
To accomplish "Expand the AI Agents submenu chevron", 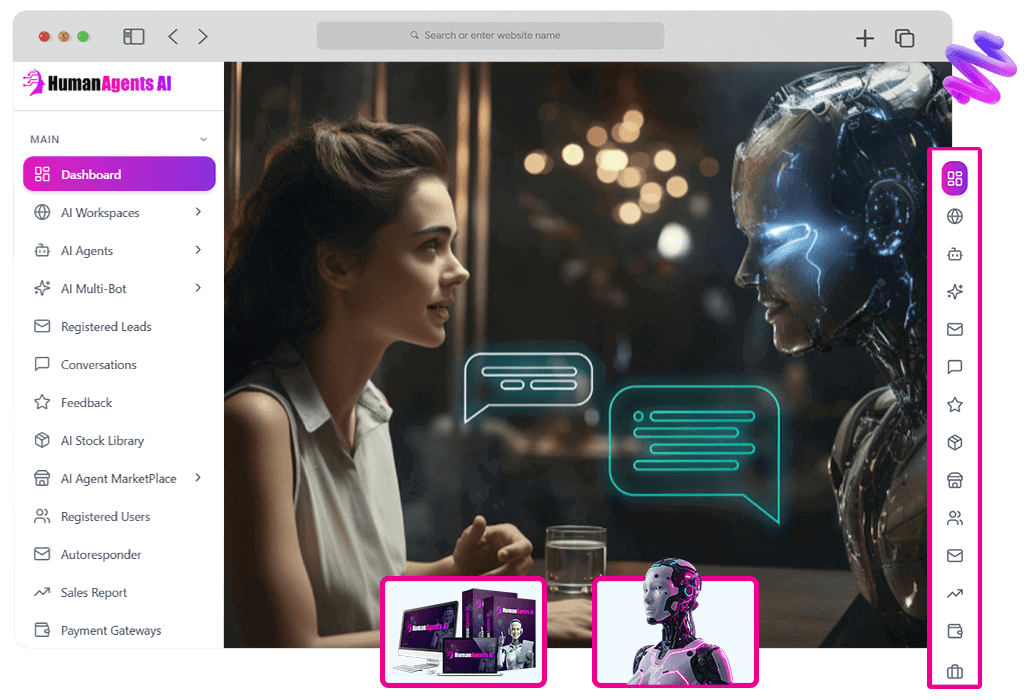I will pyautogui.click(x=198, y=250).
